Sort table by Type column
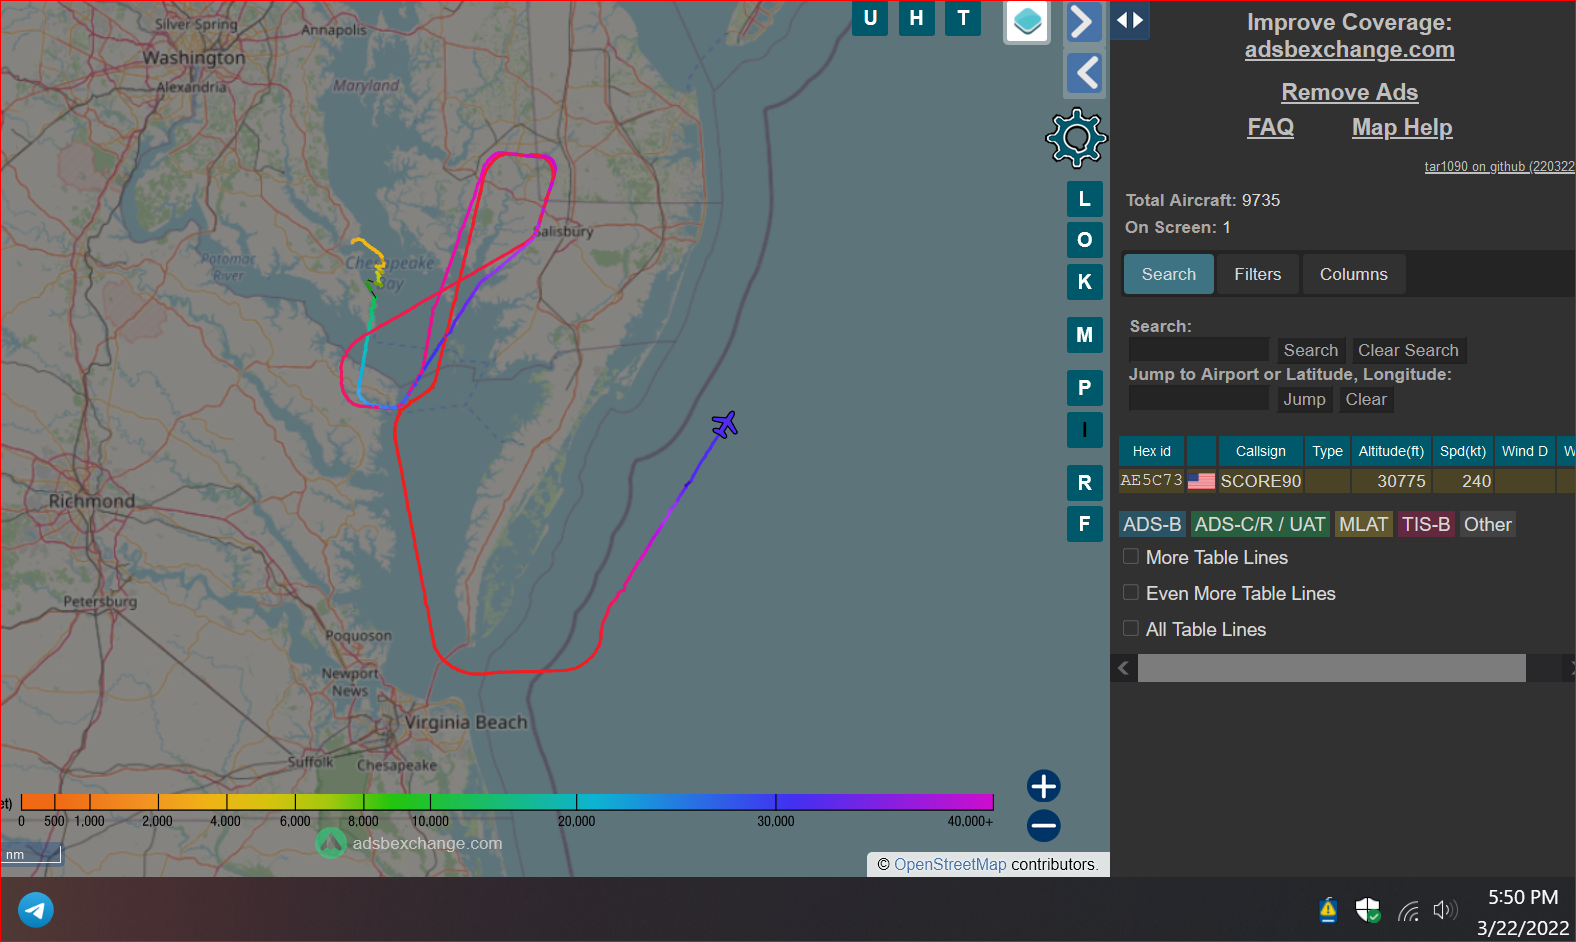 pyautogui.click(x=1328, y=451)
